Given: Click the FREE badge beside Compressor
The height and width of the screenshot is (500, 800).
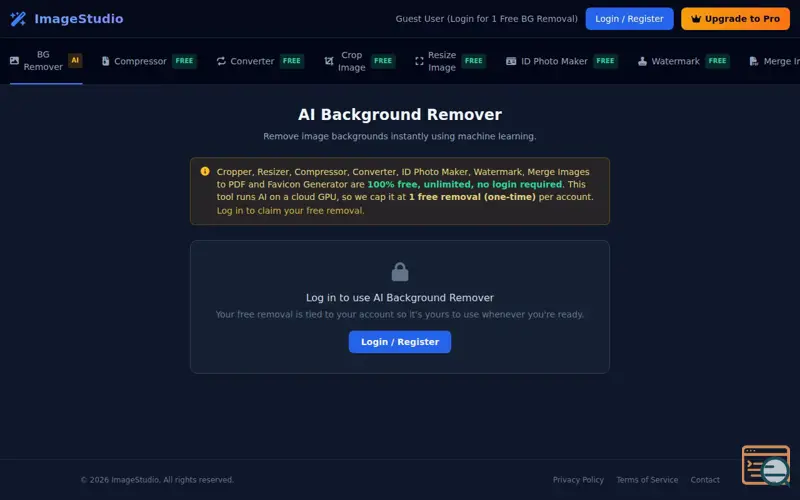Looking at the screenshot, I should pos(184,61).
